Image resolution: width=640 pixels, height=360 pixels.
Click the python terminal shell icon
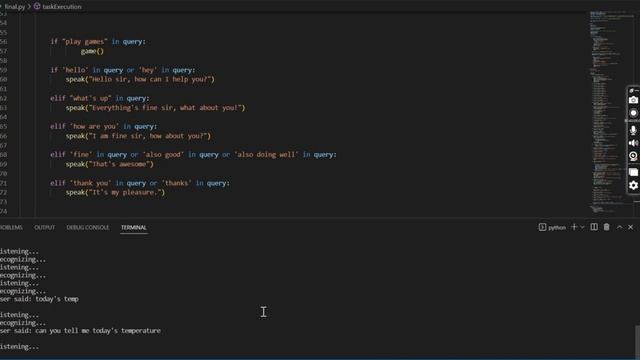(542, 227)
